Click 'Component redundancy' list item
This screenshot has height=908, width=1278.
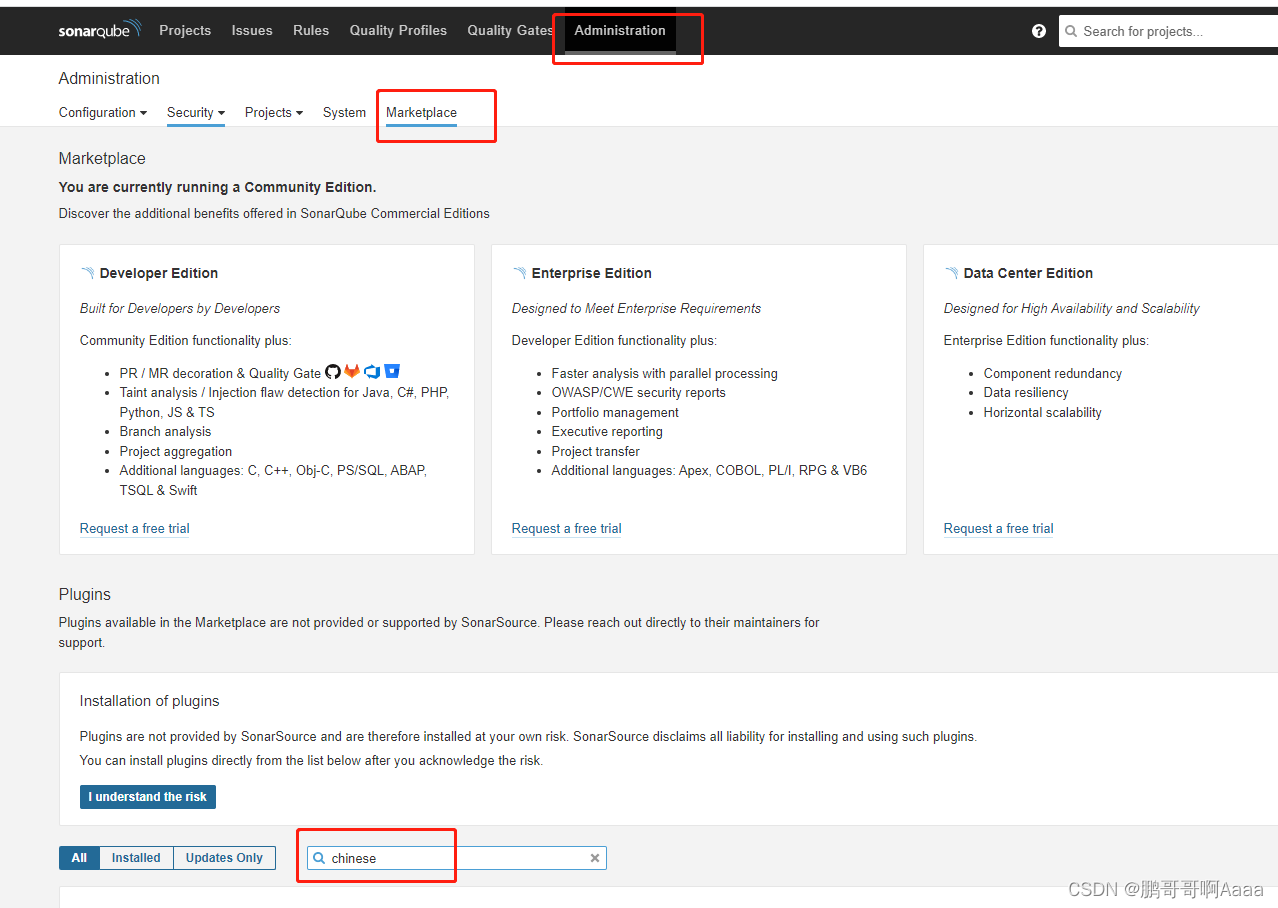(1053, 373)
